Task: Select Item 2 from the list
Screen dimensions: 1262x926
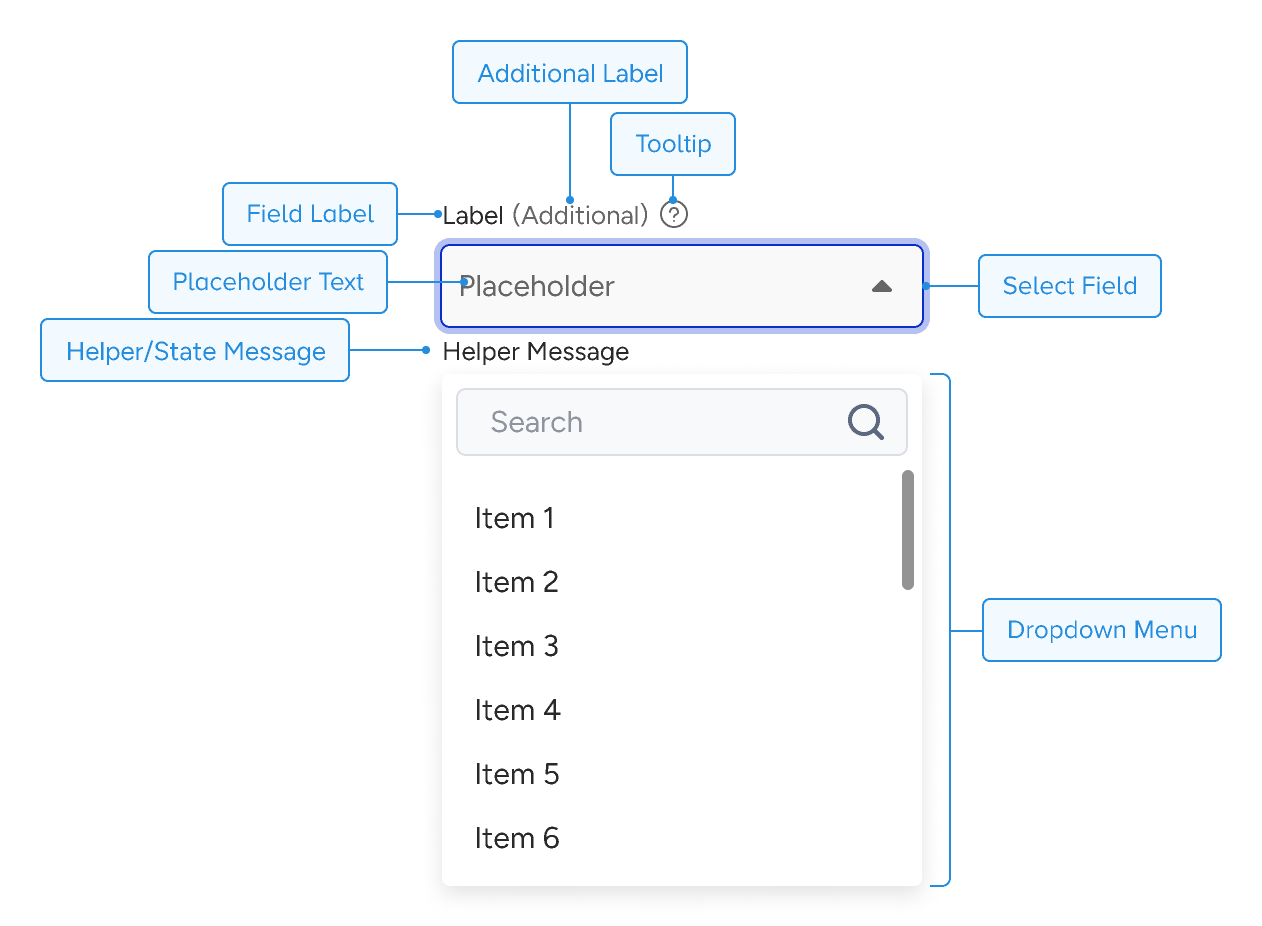Action: click(x=516, y=582)
